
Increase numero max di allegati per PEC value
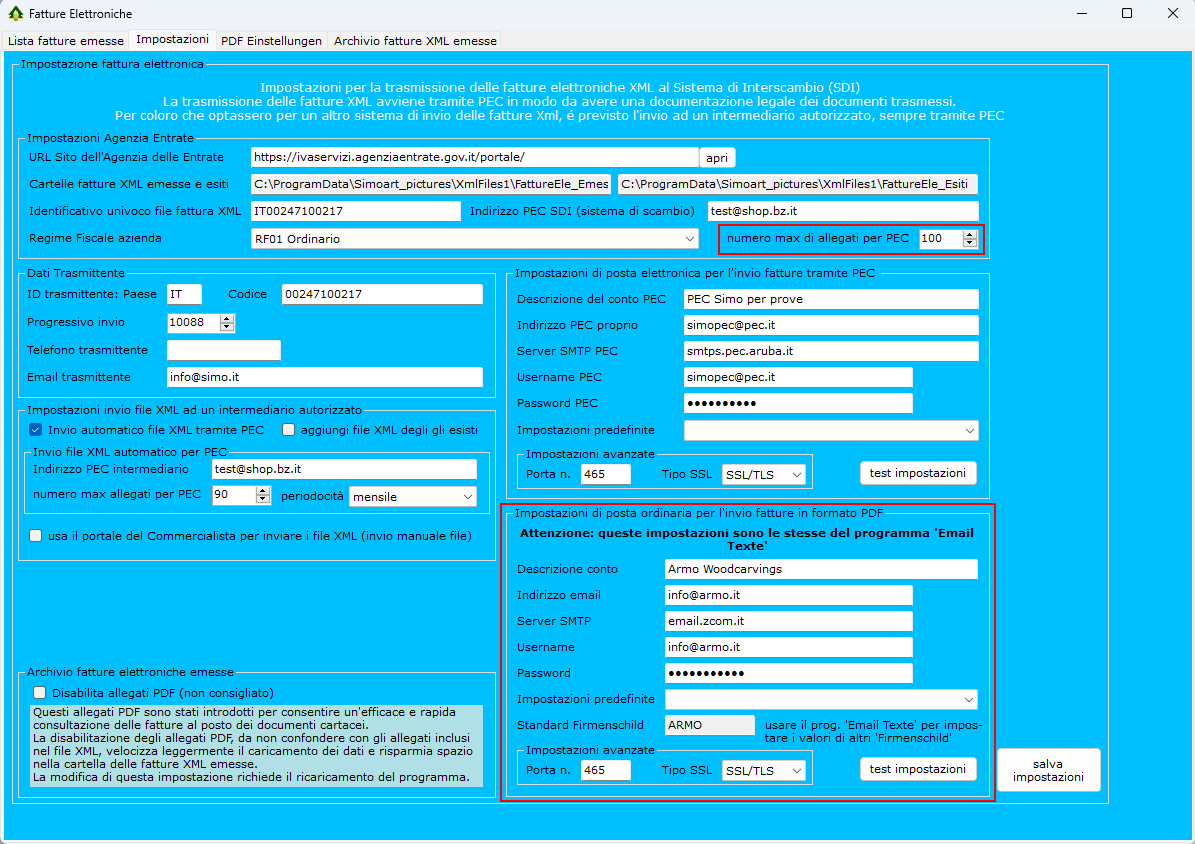(x=969, y=234)
